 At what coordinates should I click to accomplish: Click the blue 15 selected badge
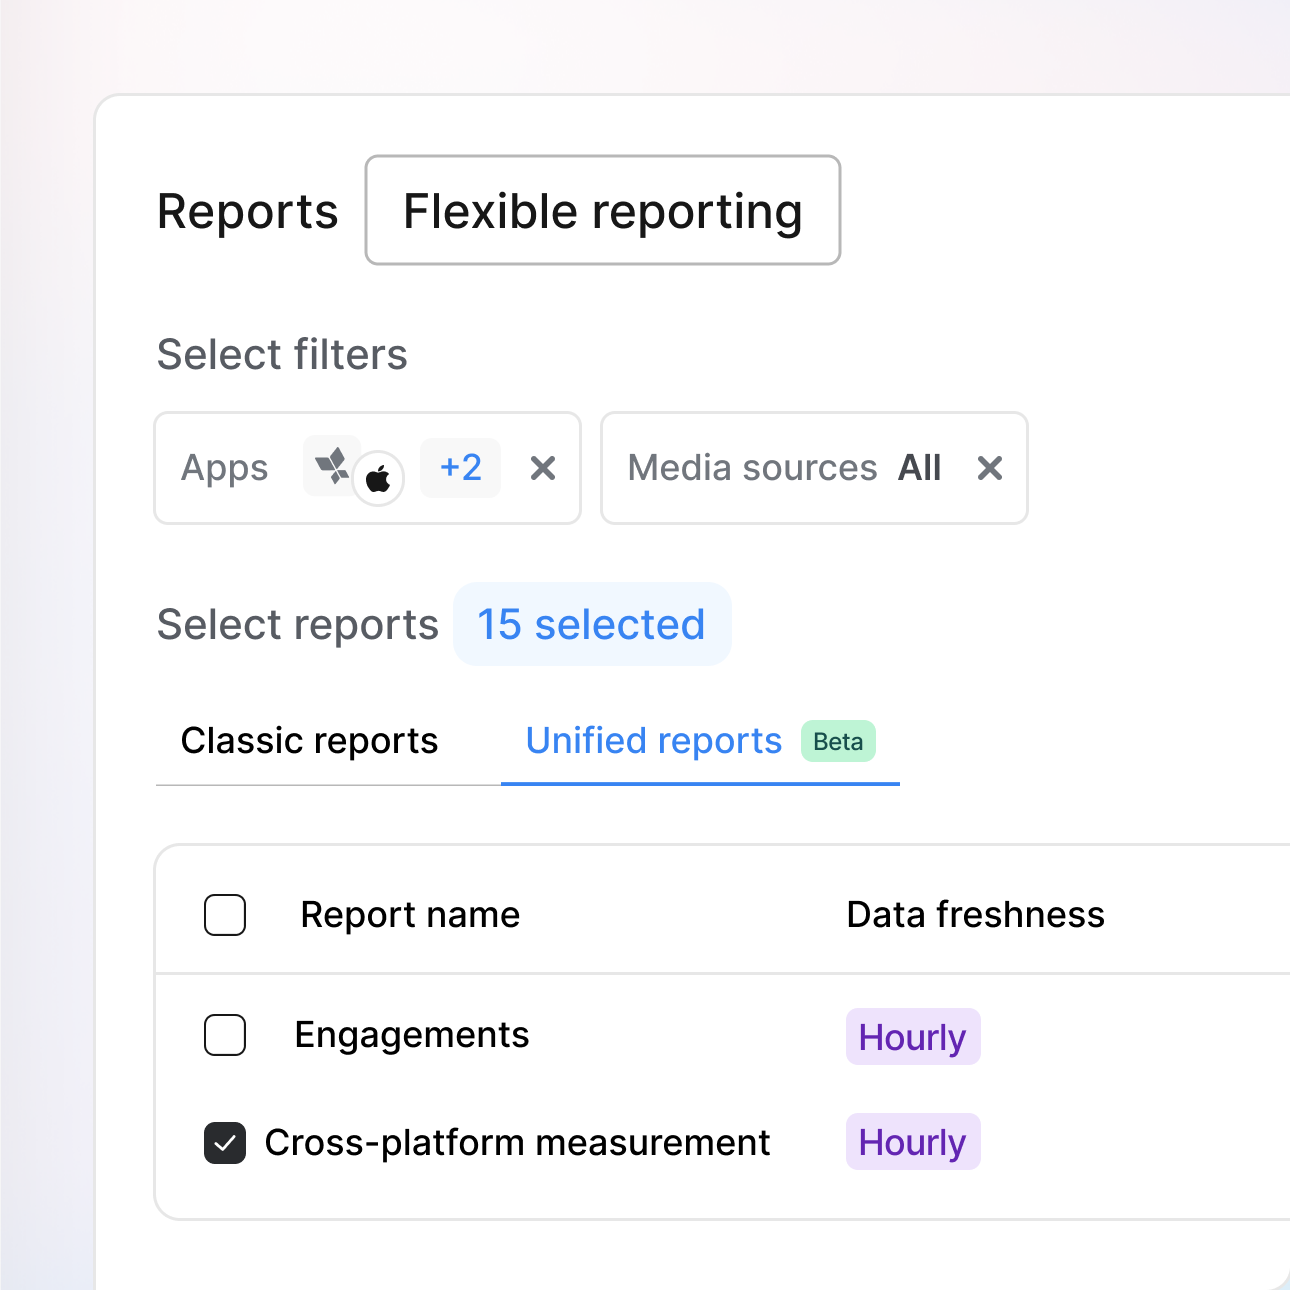(x=591, y=624)
